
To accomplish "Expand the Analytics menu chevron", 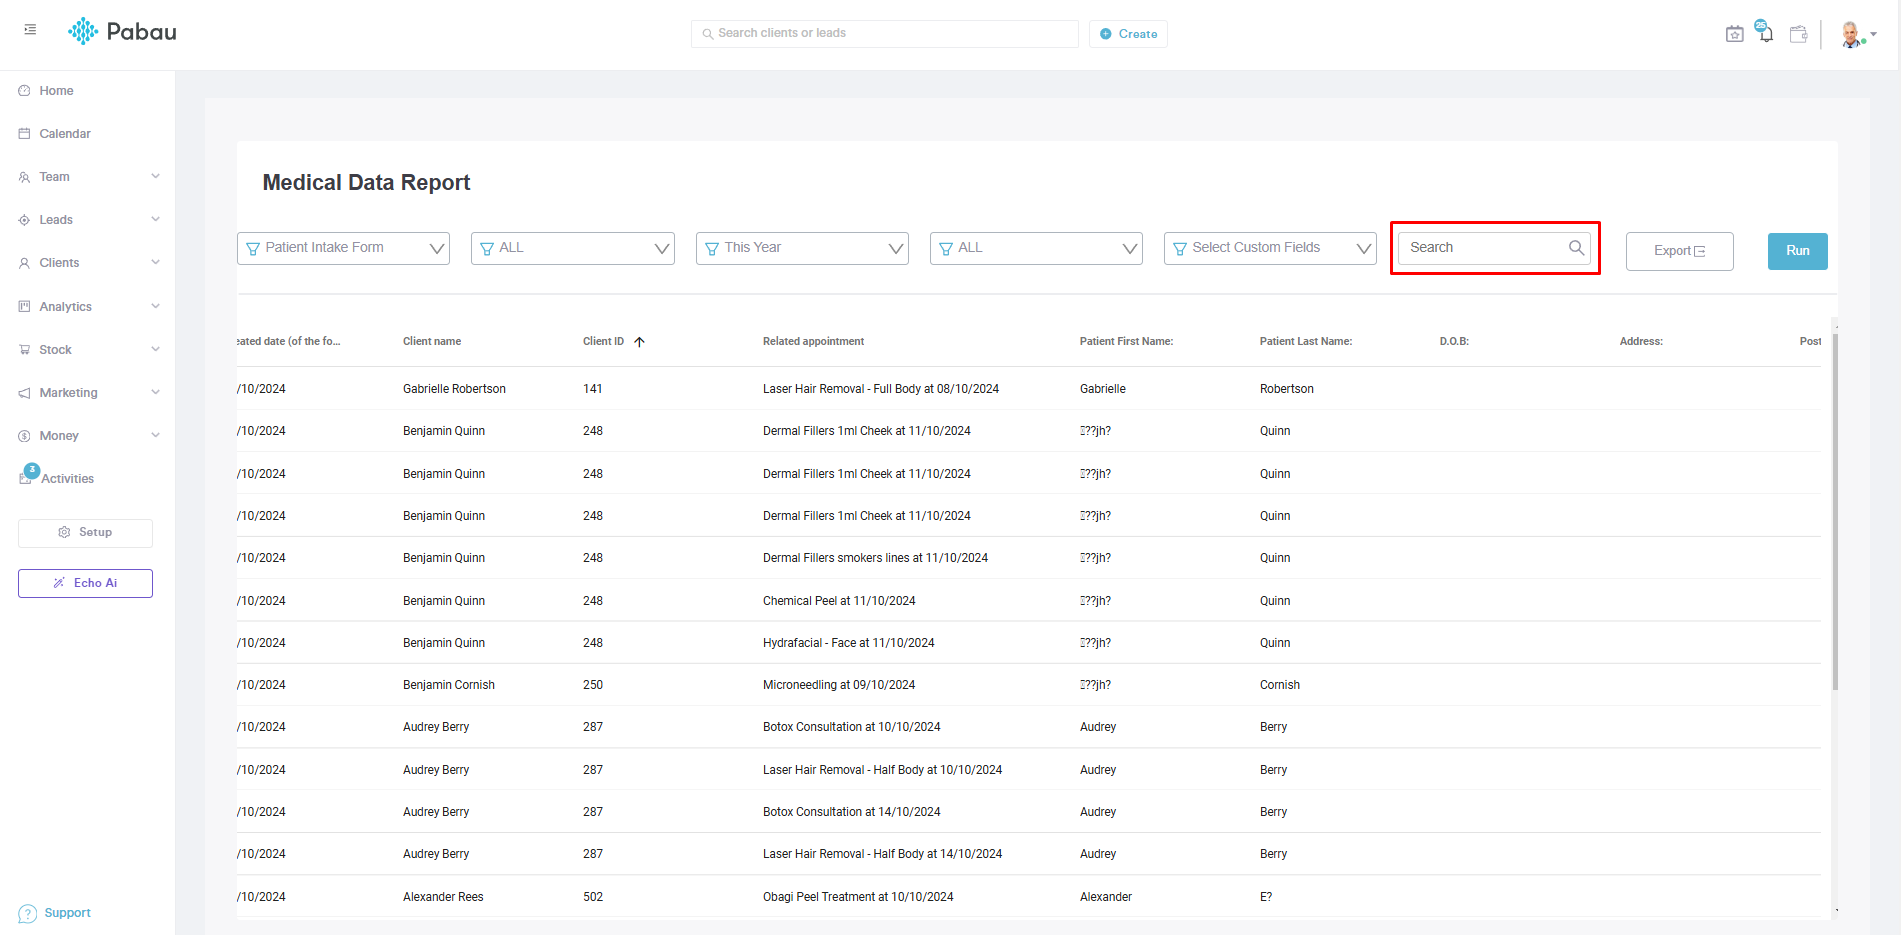I will pyautogui.click(x=156, y=306).
